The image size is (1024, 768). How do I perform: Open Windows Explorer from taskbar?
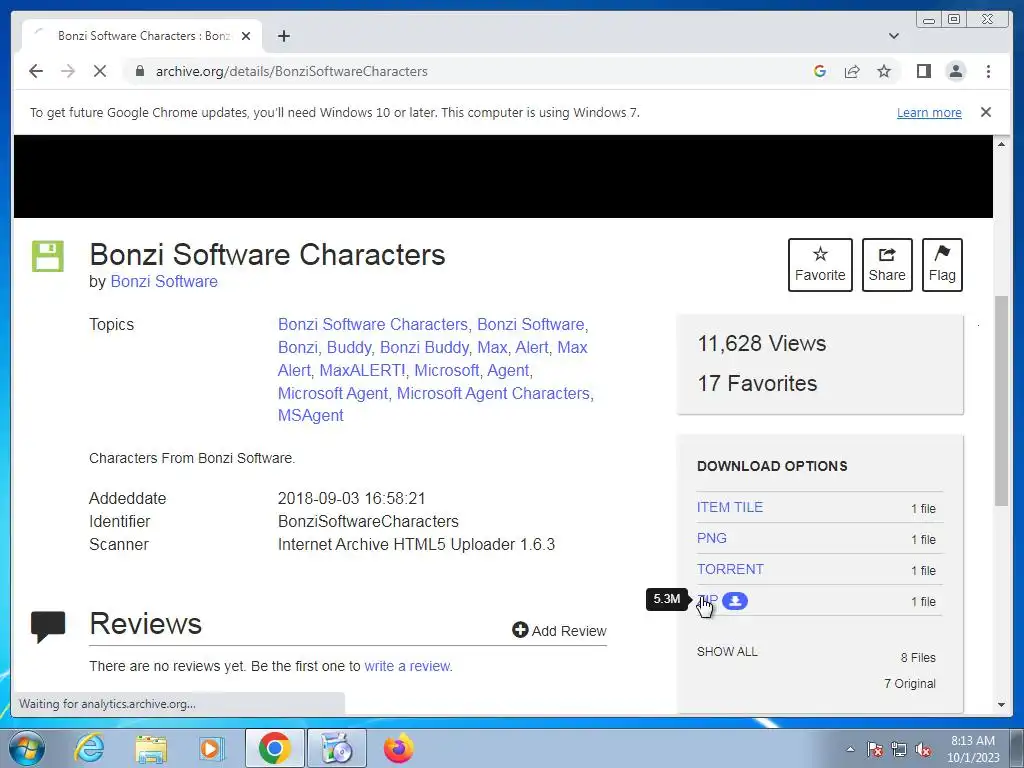(151, 748)
